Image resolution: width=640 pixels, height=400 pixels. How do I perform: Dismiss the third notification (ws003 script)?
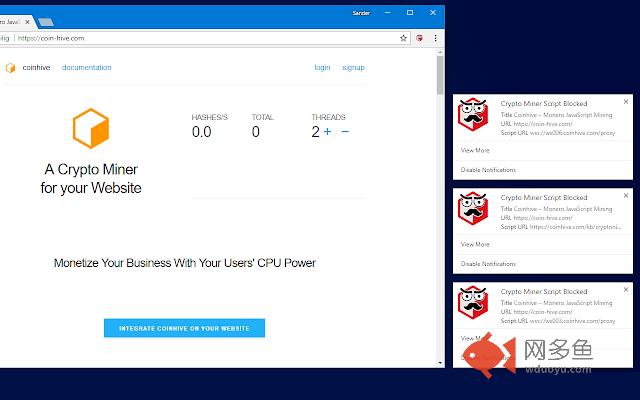click(626, 289)
